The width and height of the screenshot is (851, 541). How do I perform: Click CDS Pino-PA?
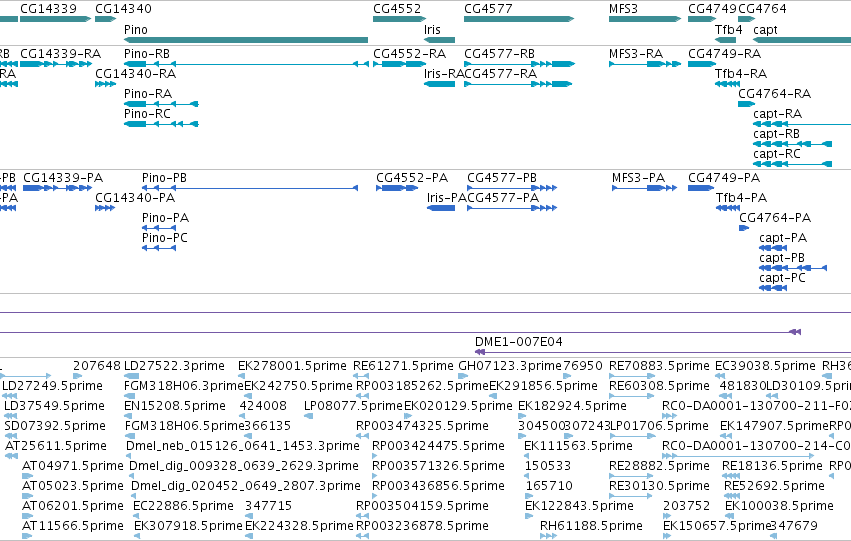point(159,228)
